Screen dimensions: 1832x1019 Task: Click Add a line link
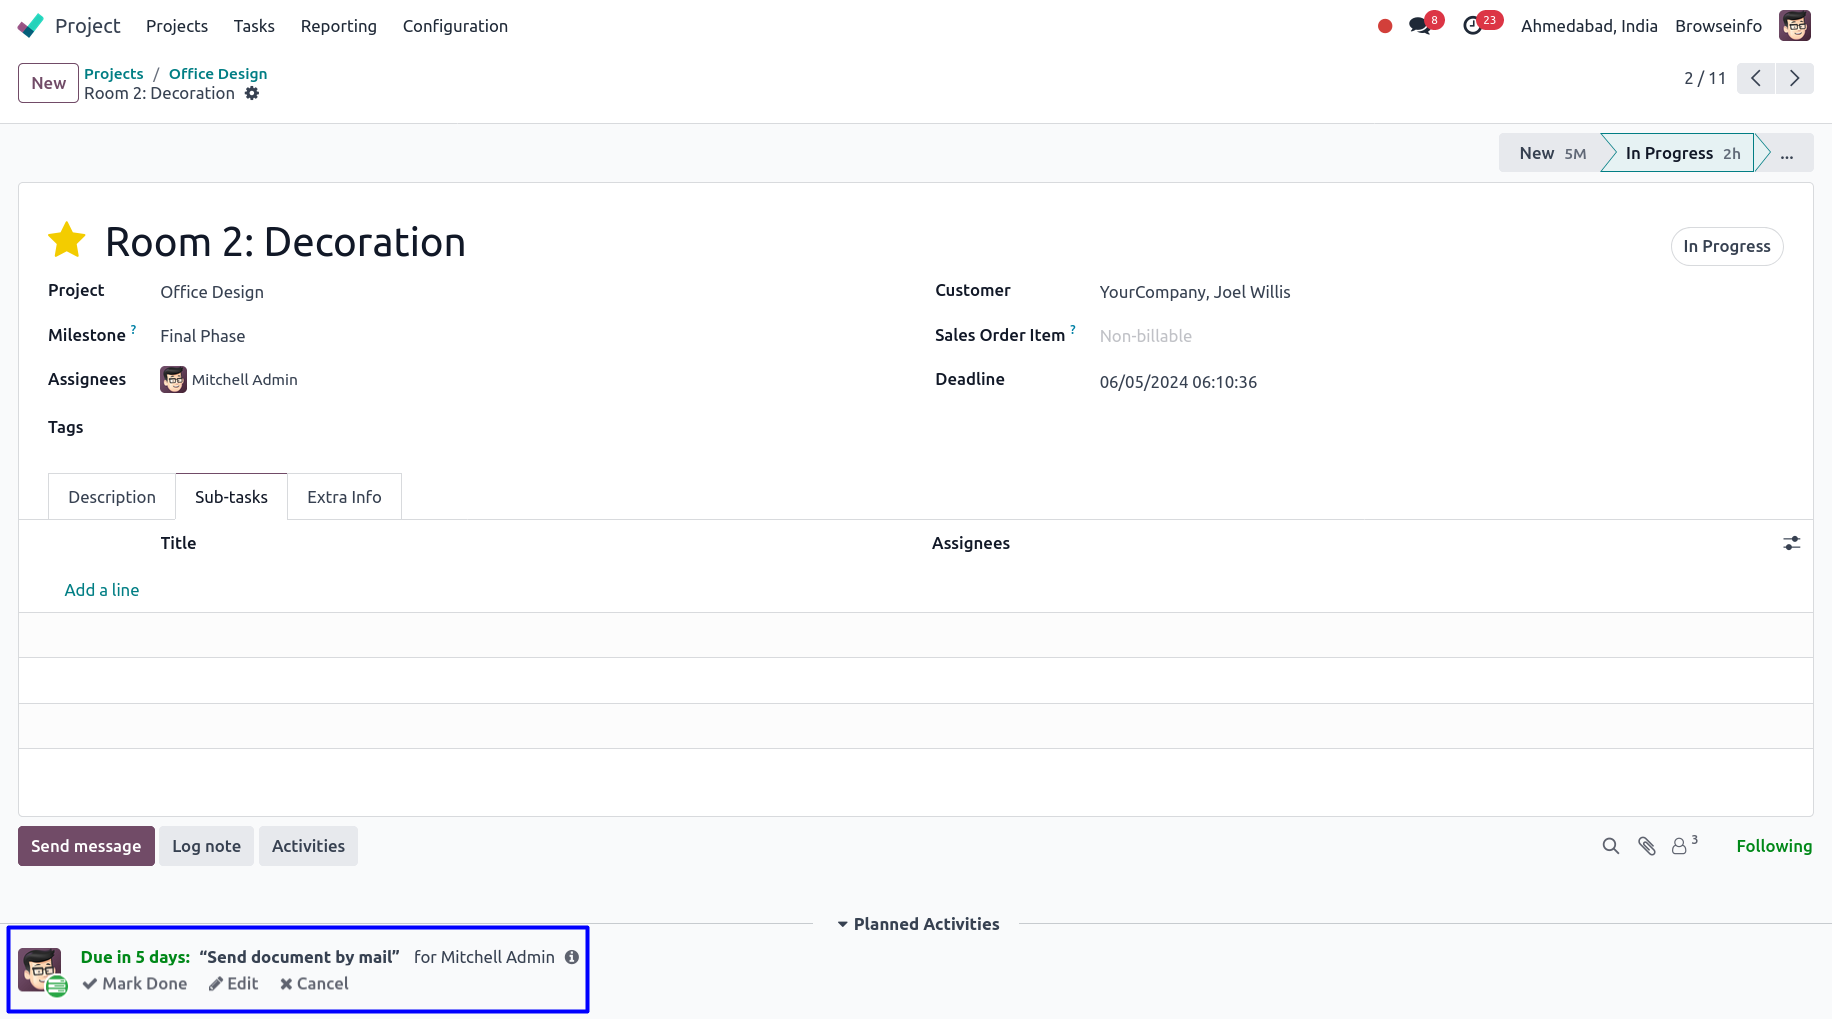click(102, 590)
